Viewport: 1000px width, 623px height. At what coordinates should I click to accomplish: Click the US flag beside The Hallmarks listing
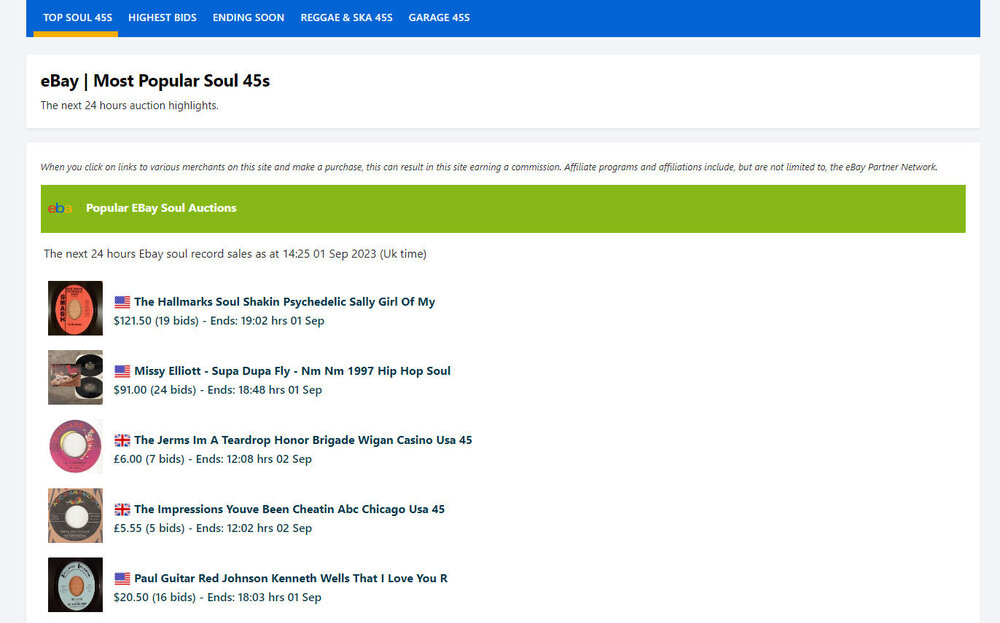122,302
